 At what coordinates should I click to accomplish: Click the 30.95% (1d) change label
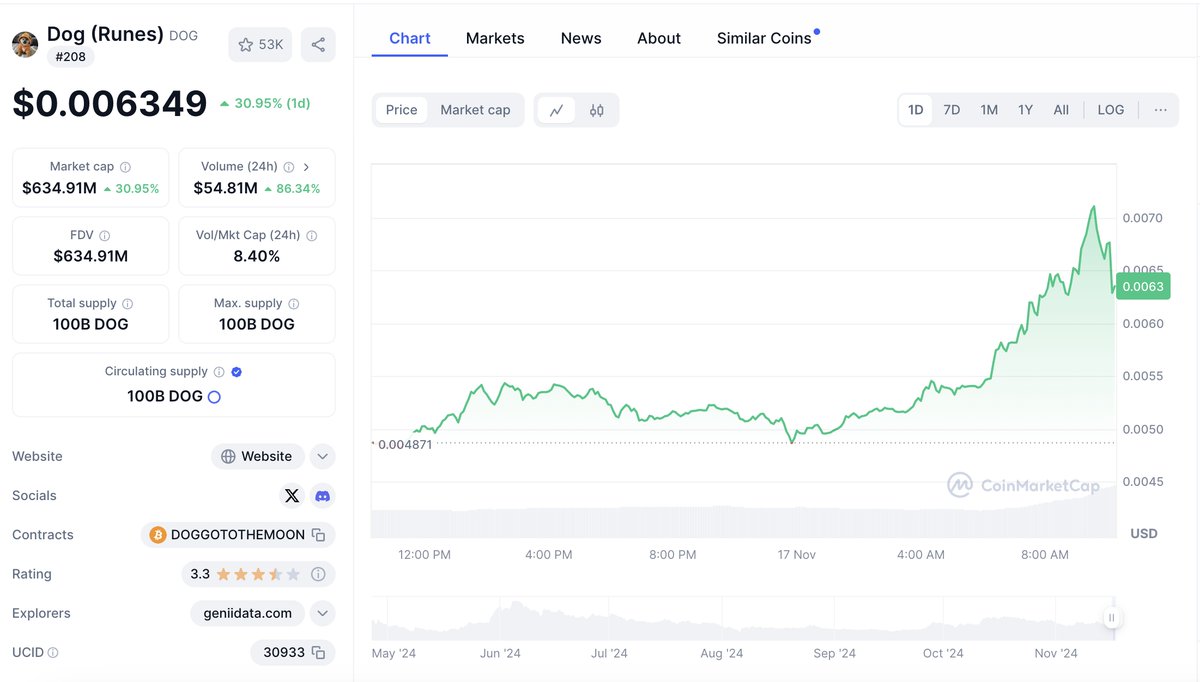click(x=264, y=103)
